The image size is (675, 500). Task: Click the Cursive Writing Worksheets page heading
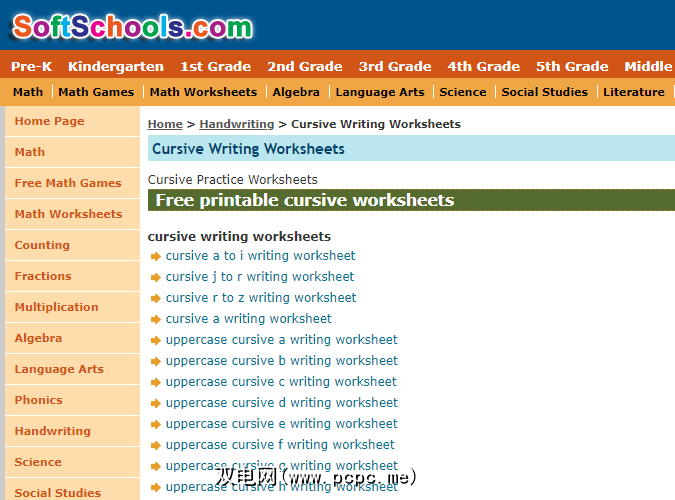(x=248, y=149)
